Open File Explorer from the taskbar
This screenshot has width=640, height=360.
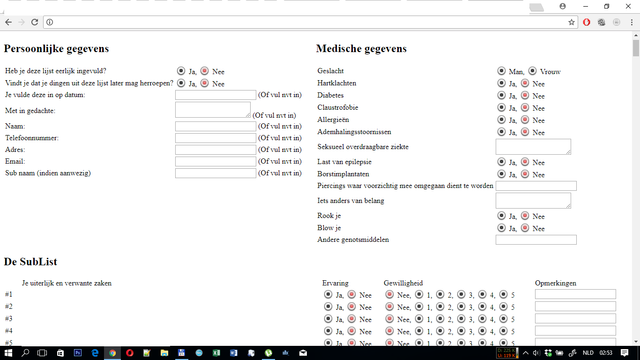coord(164,353)
